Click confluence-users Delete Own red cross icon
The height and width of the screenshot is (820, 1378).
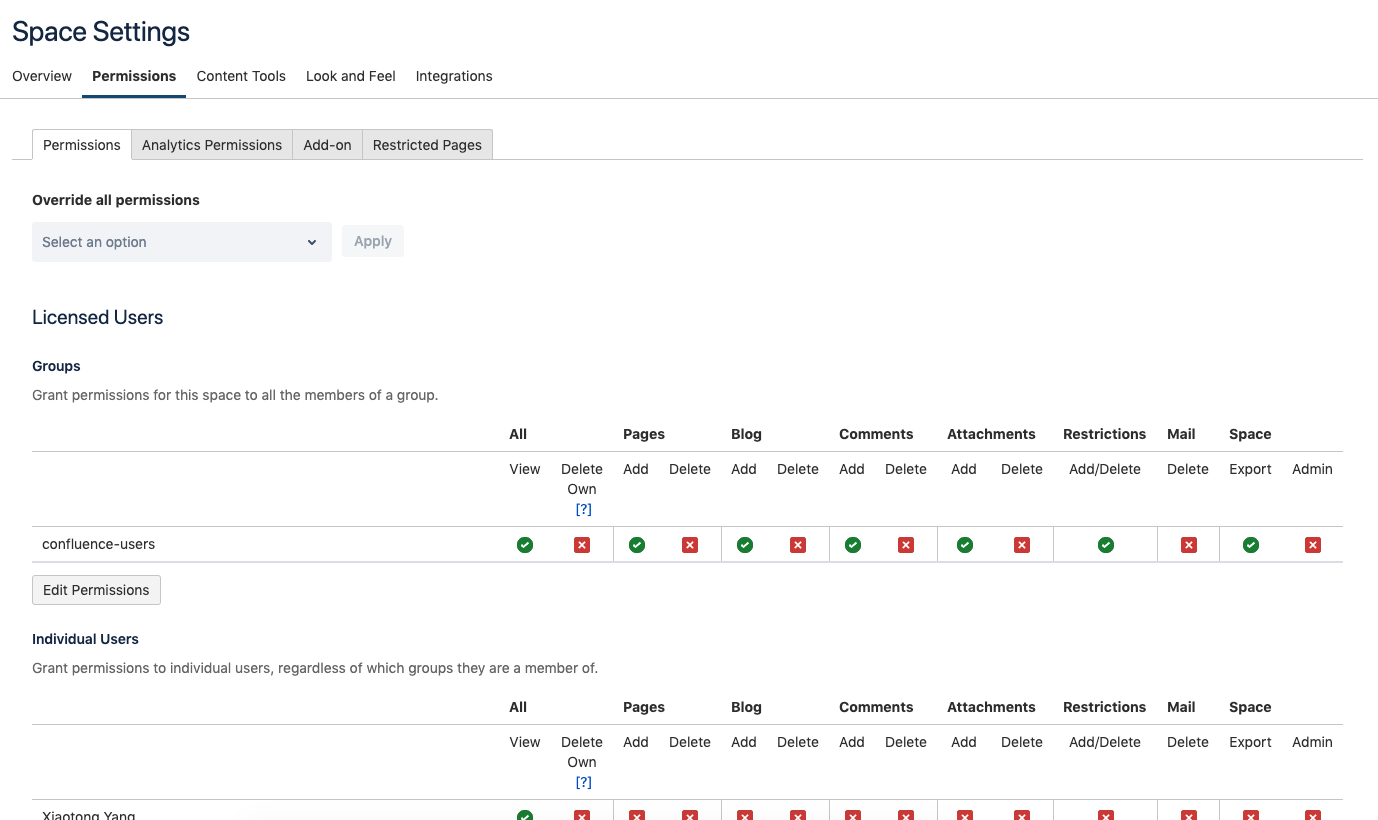[x=582, y=545]
